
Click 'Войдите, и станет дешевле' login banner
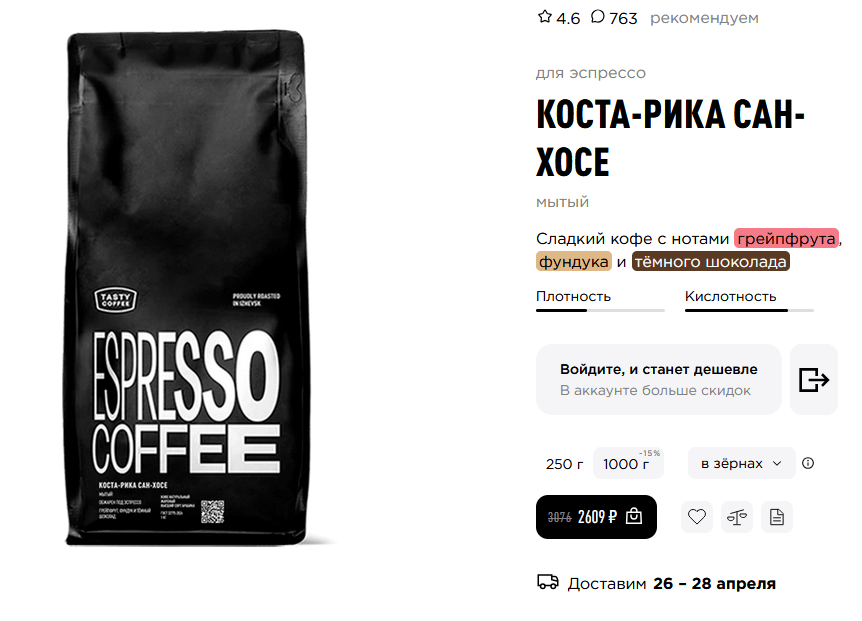pos(659,380)
